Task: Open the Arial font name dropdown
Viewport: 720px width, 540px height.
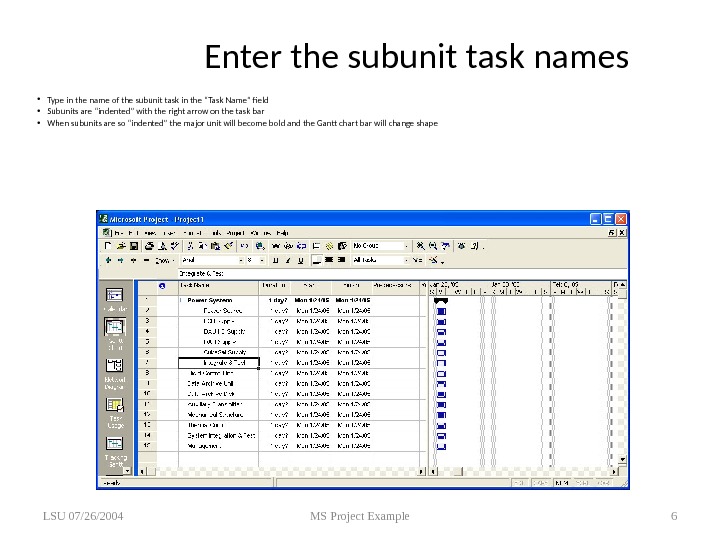Action: click(241, 260)
